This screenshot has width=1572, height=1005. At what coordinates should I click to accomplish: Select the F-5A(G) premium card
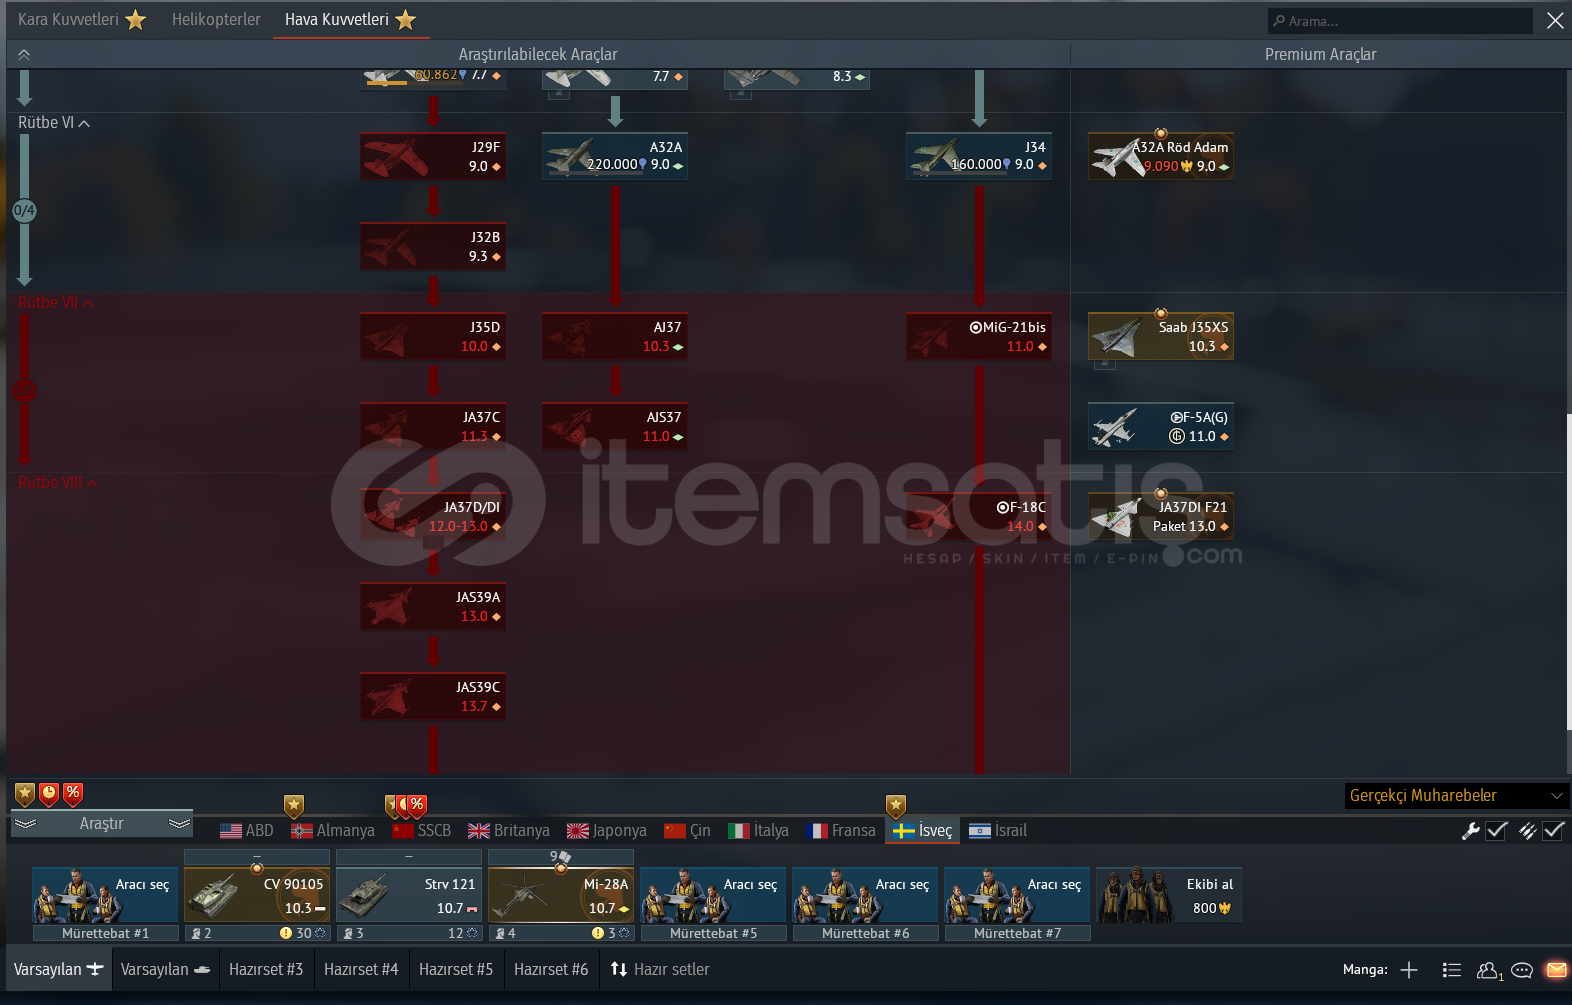coord(1161,427)
